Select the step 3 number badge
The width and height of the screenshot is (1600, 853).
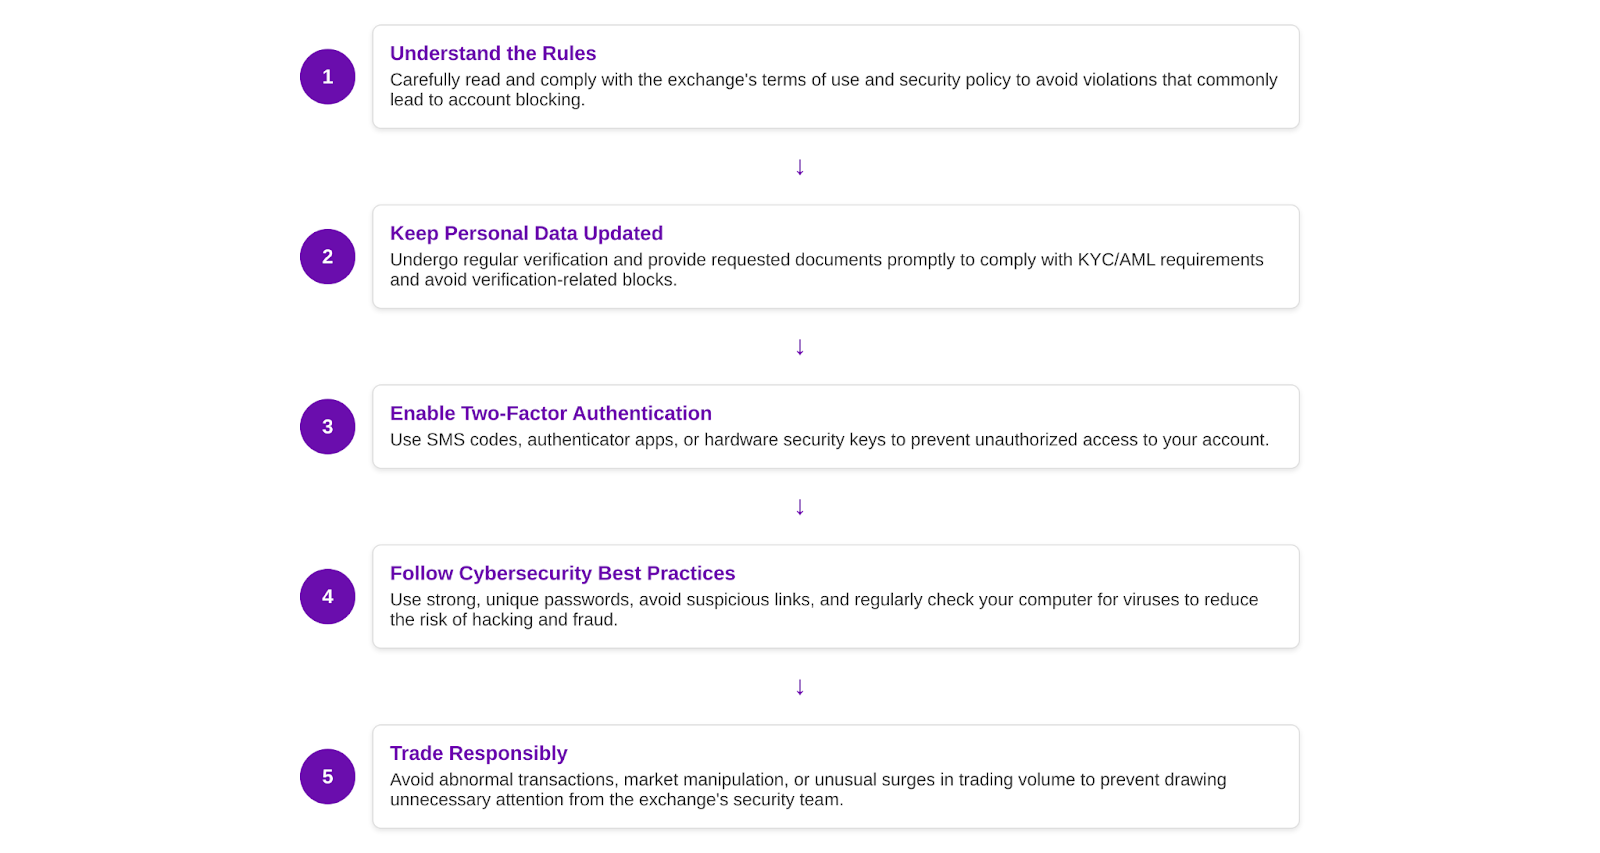point(327,427)
